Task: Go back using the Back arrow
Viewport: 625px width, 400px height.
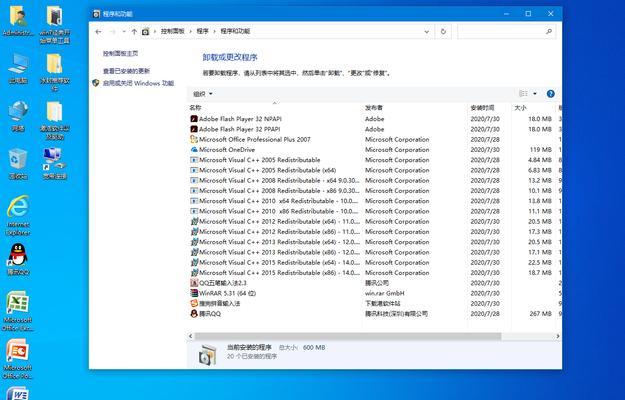Action: (98, 31)
